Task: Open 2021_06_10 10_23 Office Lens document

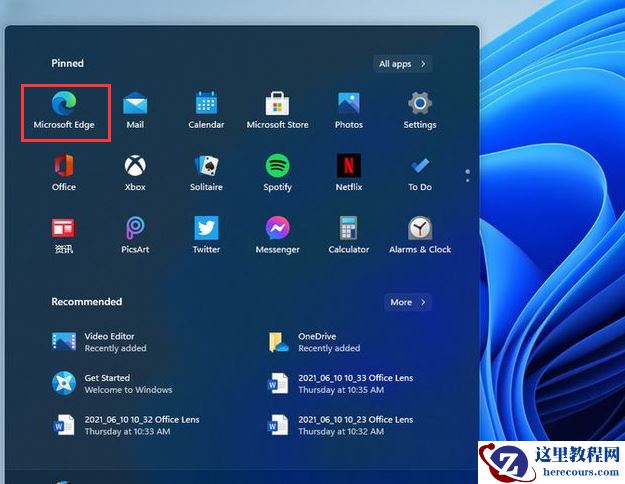Action: [x=340, y=425]
